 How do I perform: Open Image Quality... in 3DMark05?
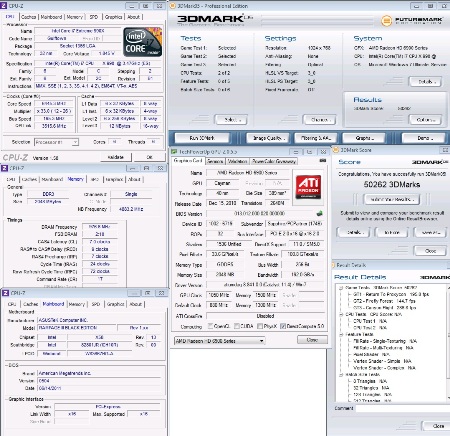click(269, 138)
